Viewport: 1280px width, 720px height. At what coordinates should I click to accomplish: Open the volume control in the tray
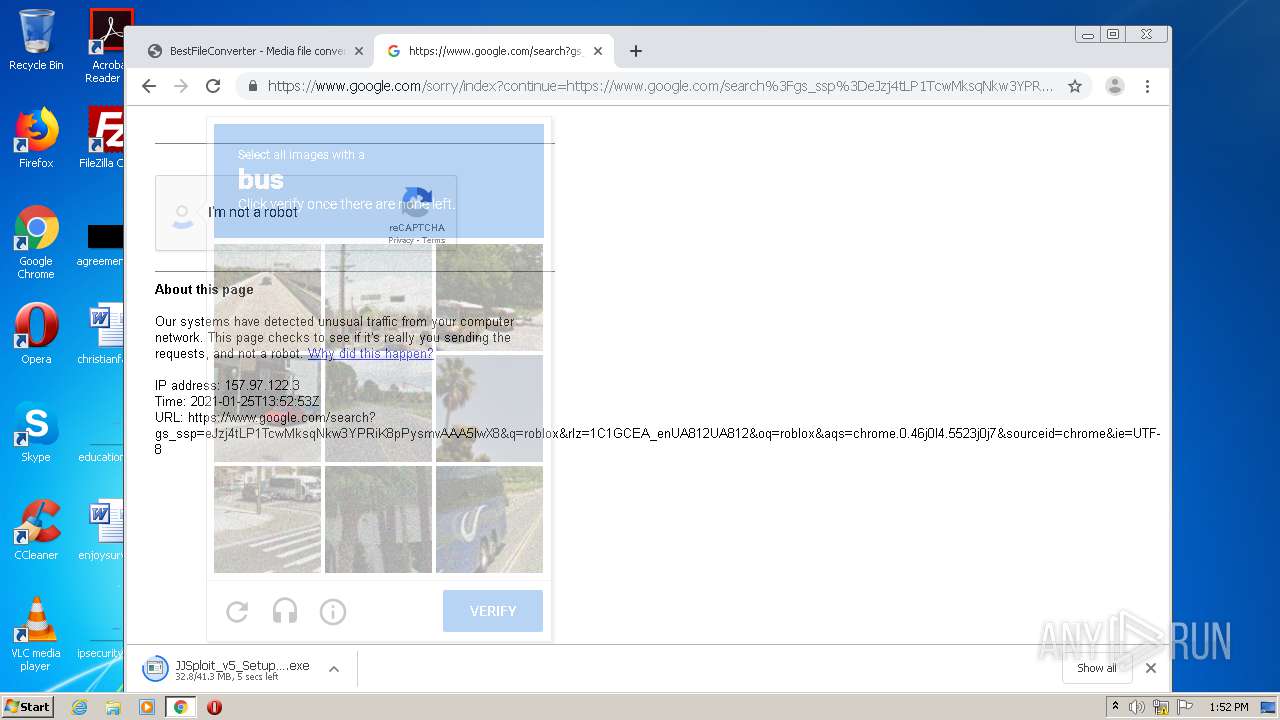pos(1137,707)
